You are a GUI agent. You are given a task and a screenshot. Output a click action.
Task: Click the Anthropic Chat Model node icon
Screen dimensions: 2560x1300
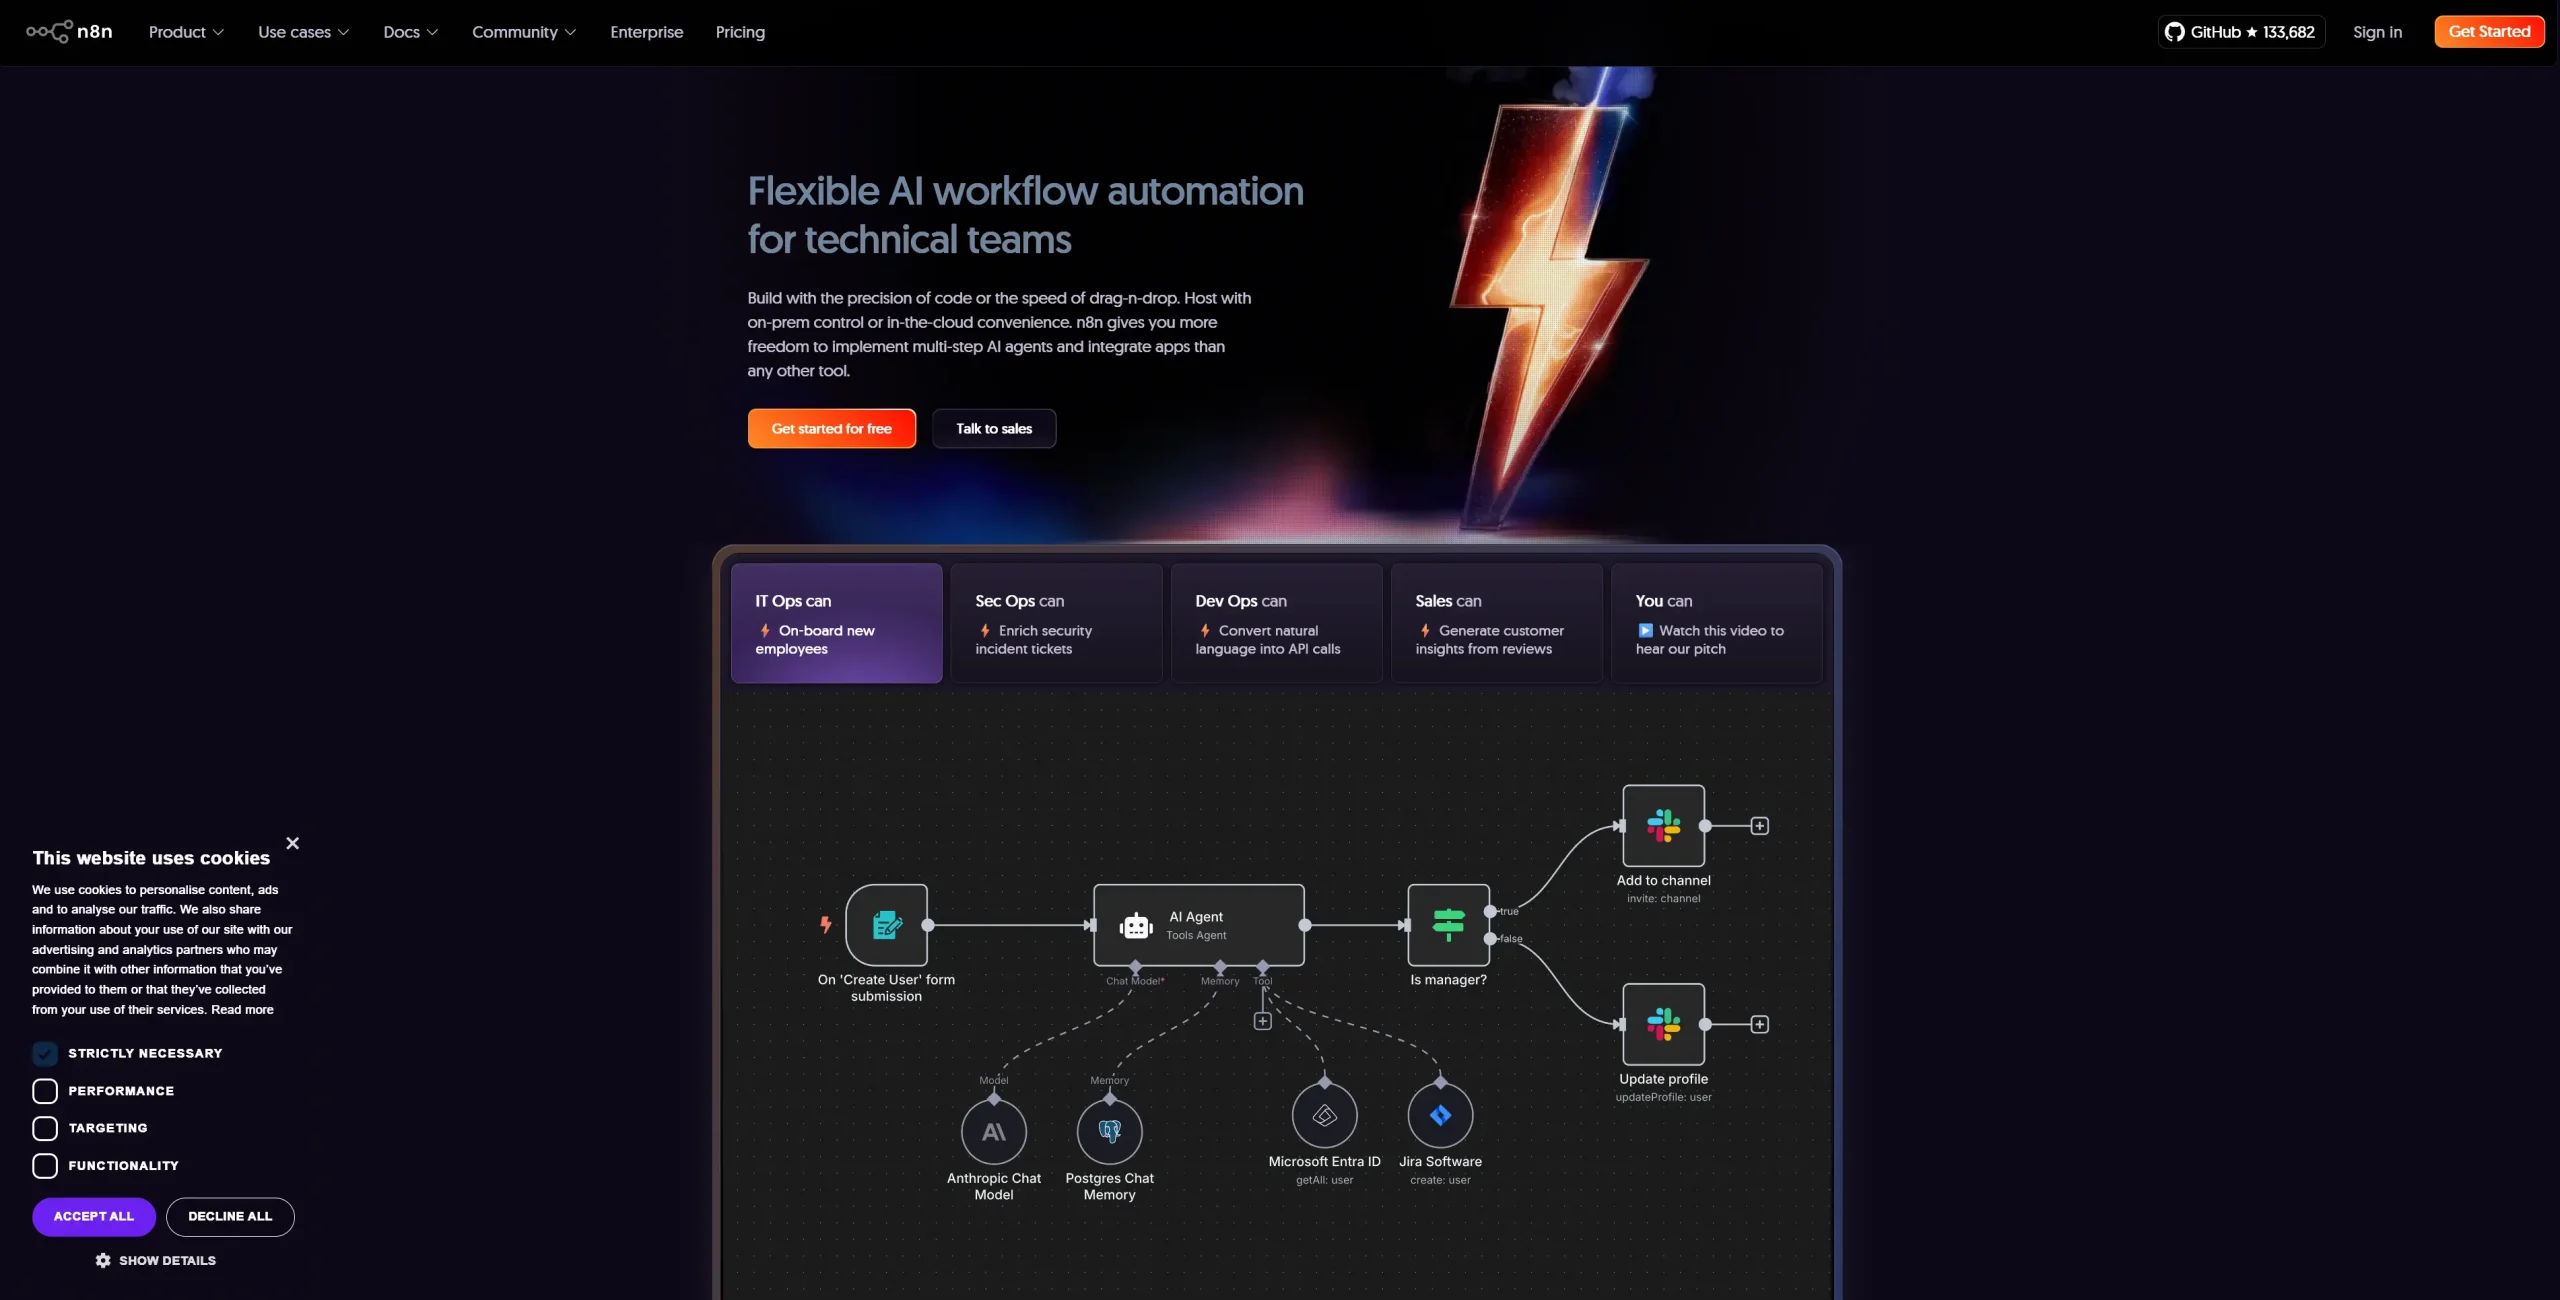[x=993, y=1132]
